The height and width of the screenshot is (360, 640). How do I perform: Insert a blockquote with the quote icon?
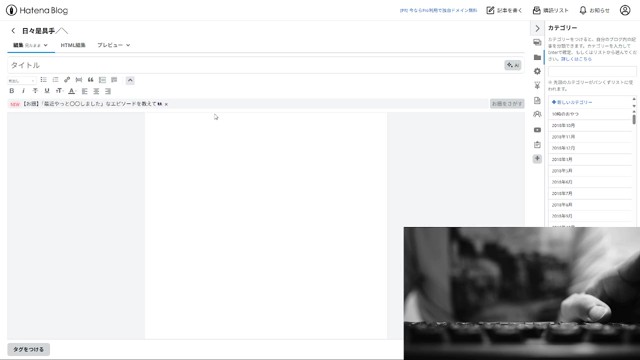[91, 80]
